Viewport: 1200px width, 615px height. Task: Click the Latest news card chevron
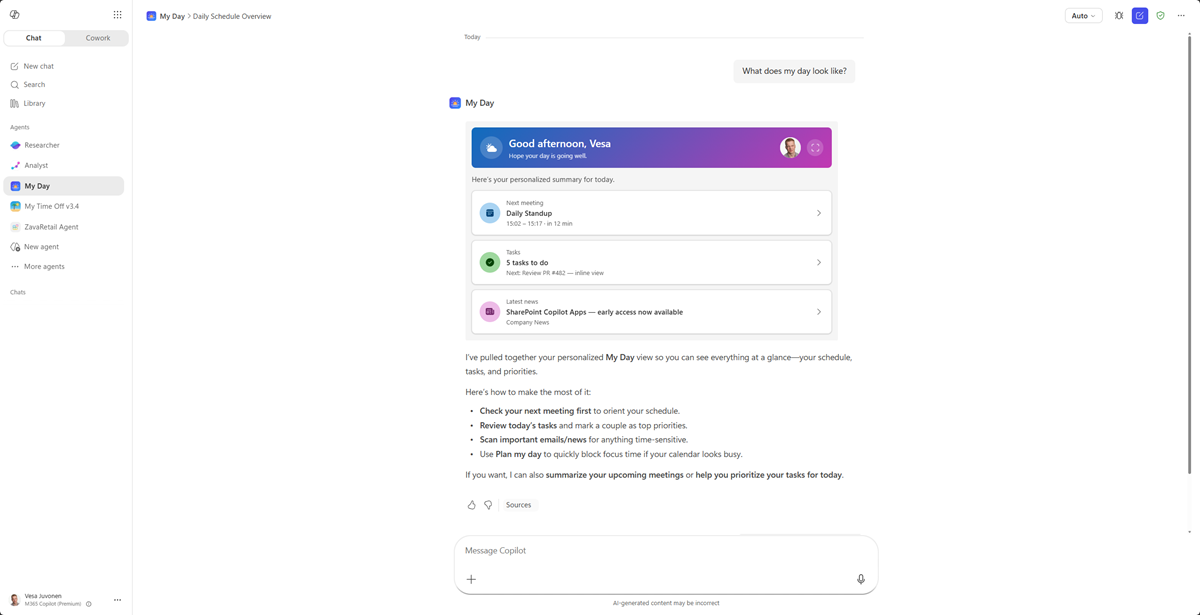click(819, 312)
